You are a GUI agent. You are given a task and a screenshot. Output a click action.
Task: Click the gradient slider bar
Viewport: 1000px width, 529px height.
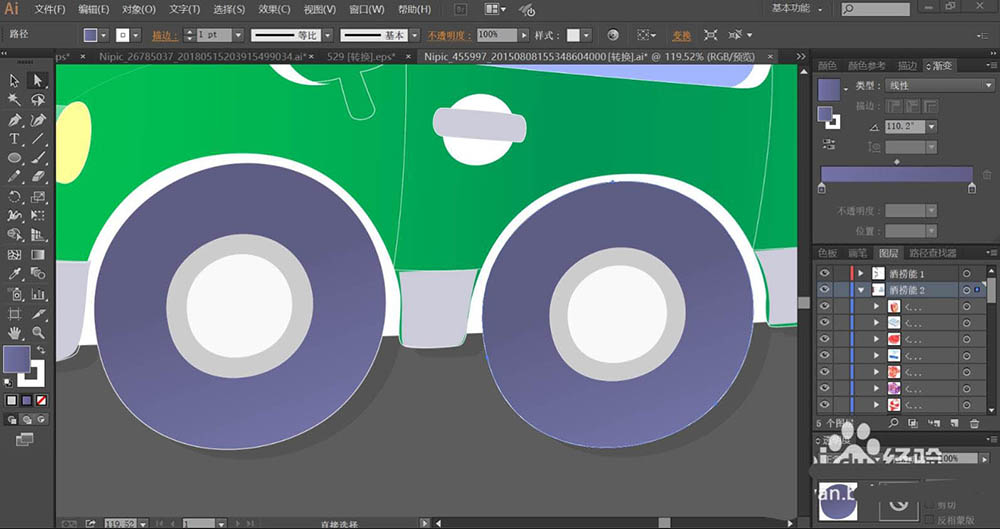point(896,174)
